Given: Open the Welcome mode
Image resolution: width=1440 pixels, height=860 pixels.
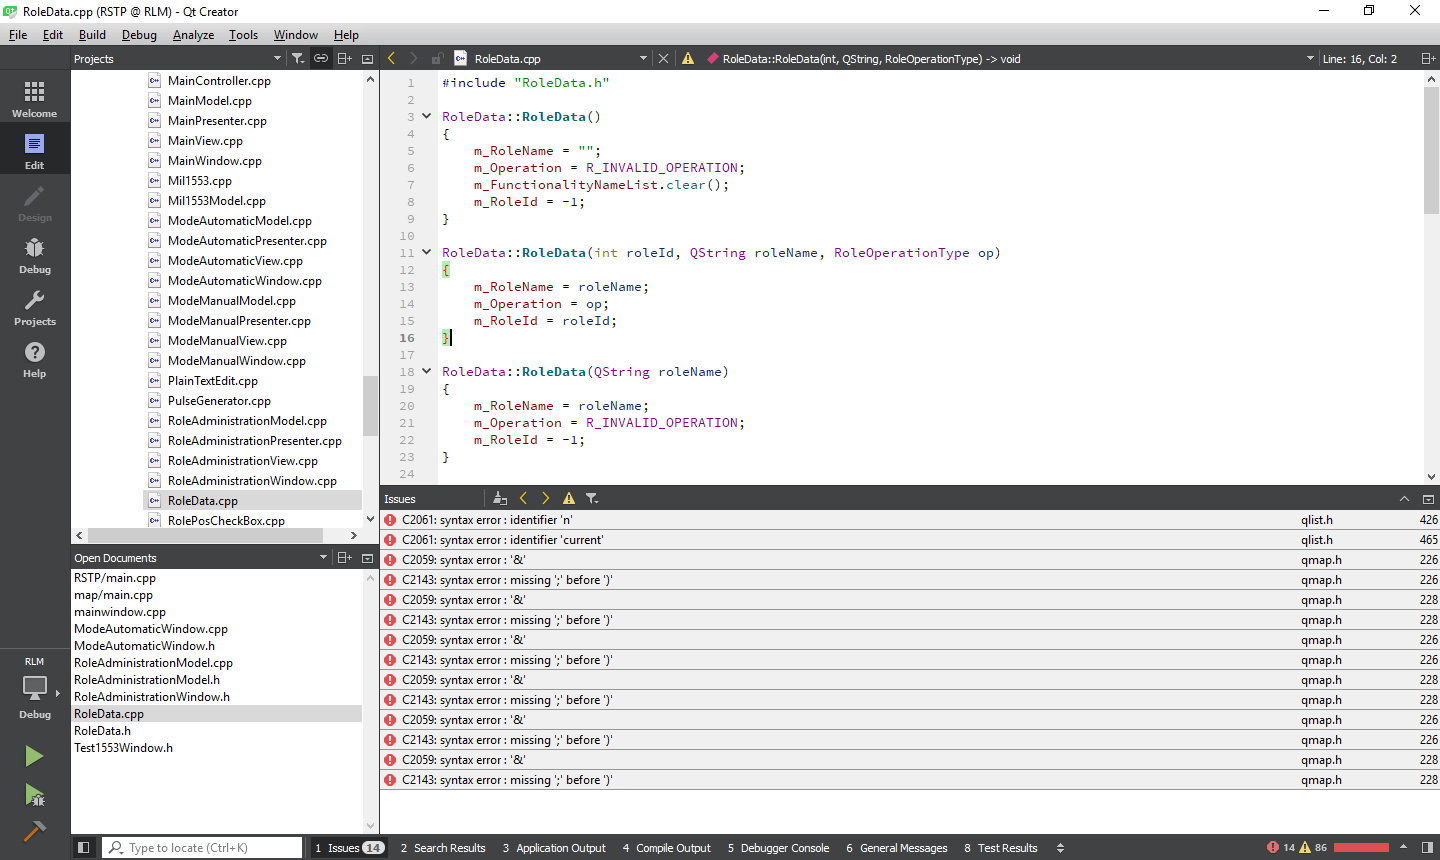Looking at the screenshot, I should tap(34, 99).
